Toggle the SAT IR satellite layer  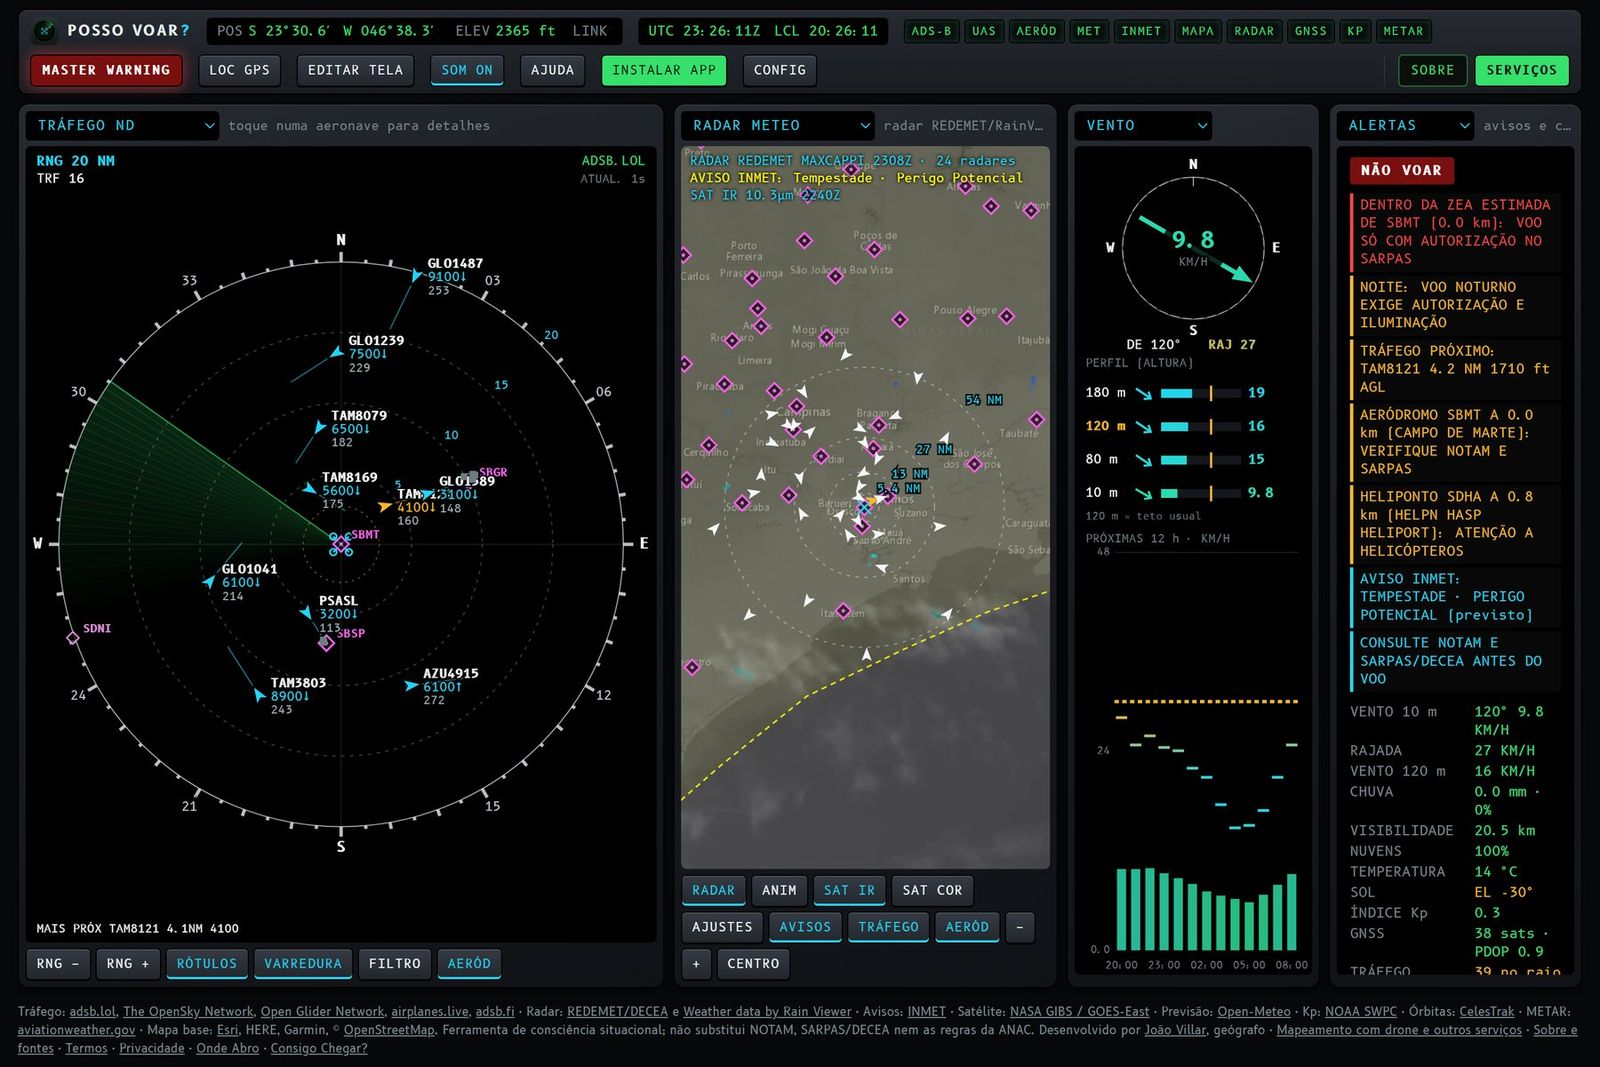pos(849,890)
